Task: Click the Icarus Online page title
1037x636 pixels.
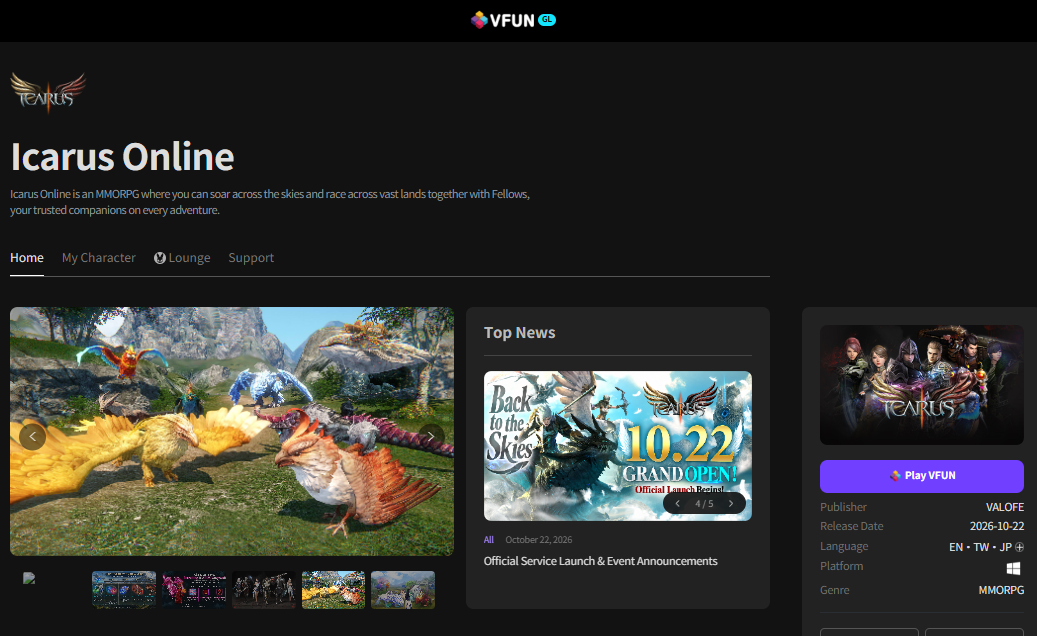Action: point(122,157)
